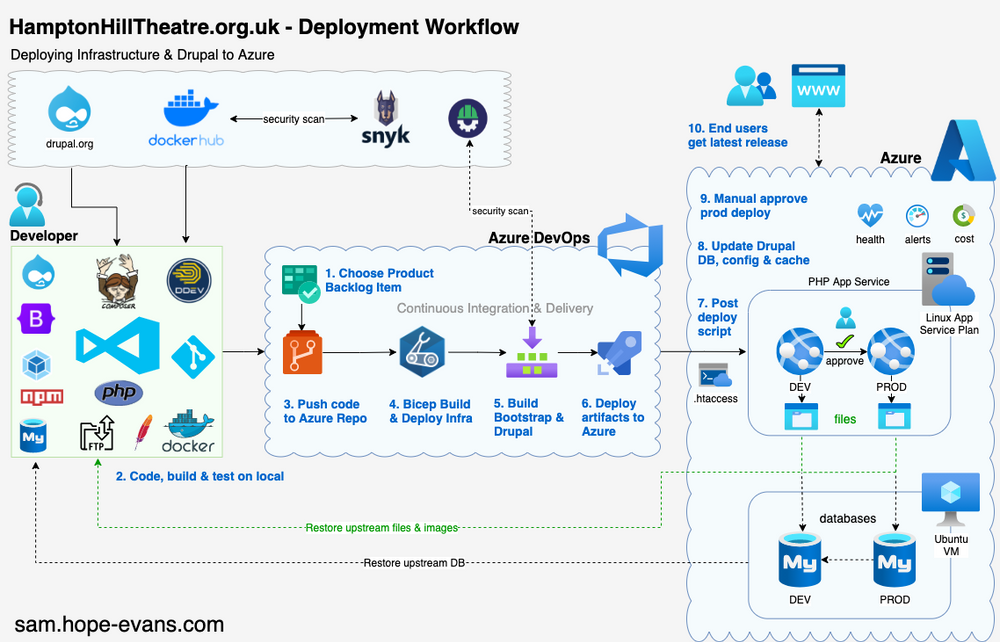Screen dimensions: 1000x642
Task: Click the PHP logo
Action: 118,393
